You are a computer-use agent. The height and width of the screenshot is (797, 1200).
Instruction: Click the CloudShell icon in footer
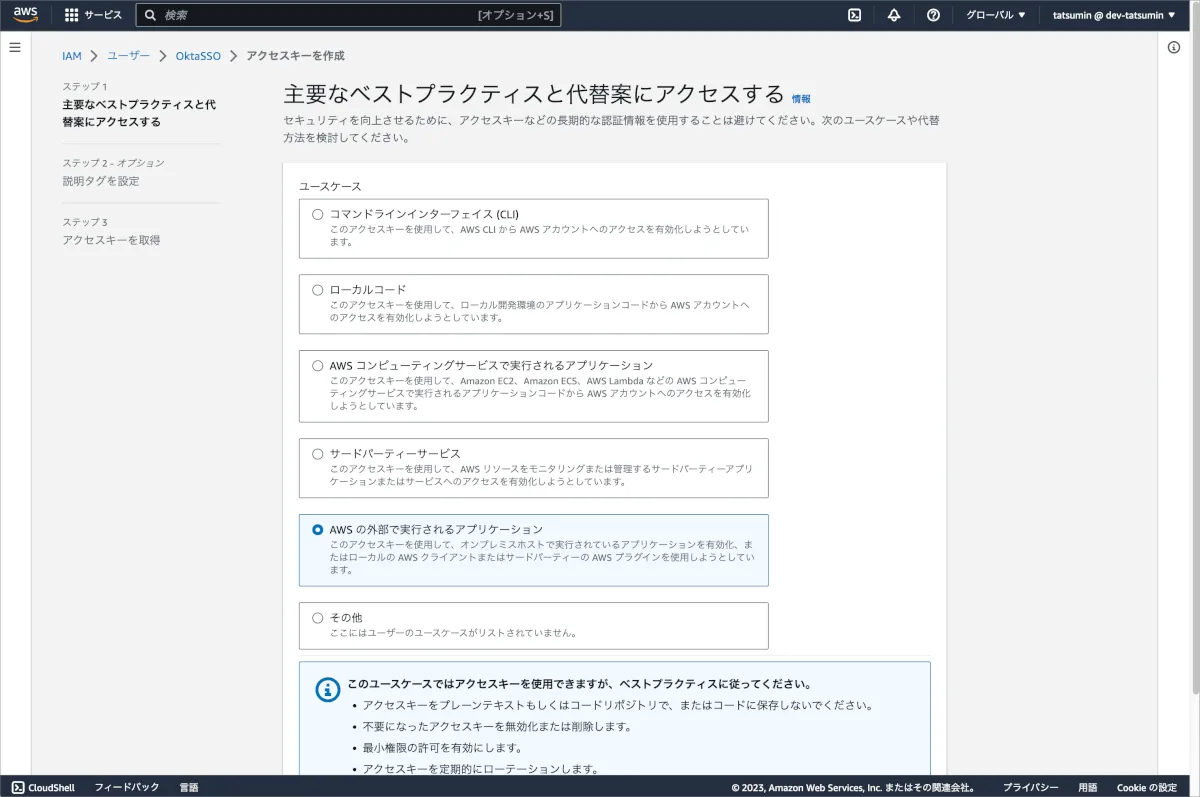(x=18, y=787)
